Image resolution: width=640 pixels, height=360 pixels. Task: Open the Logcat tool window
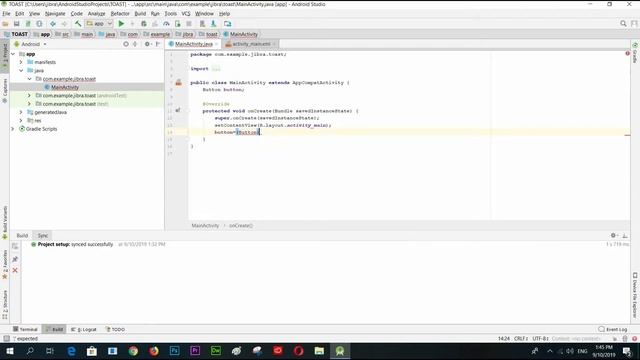84,329
